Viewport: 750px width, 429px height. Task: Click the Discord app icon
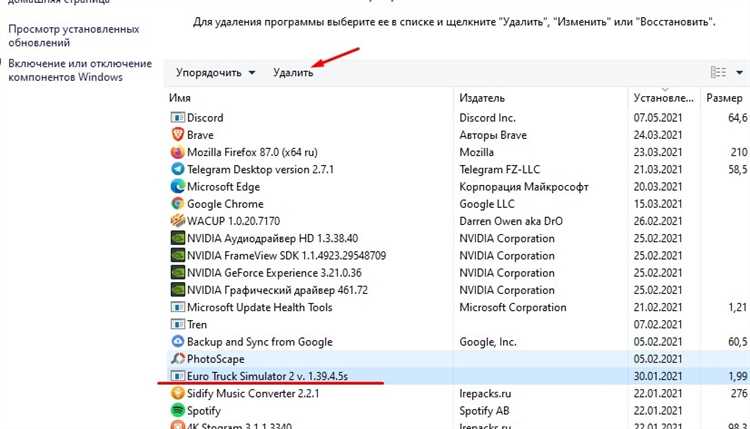tap(177, 118)
